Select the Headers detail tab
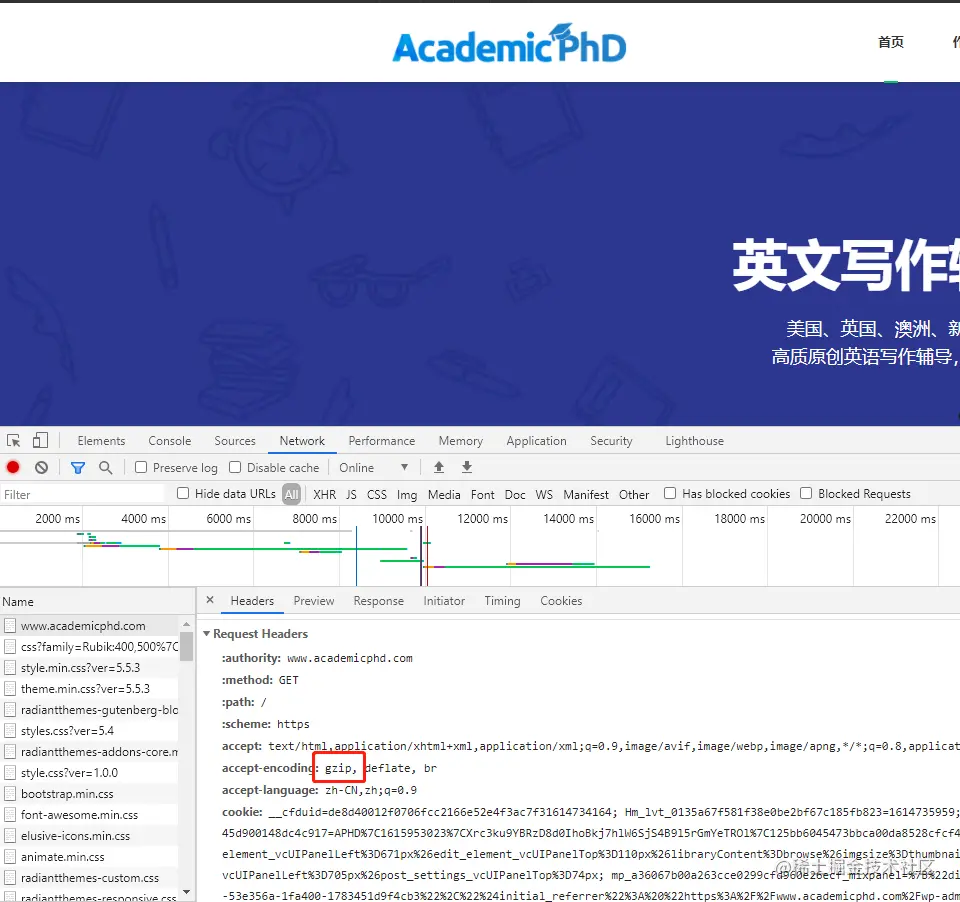 coord(252,601)
